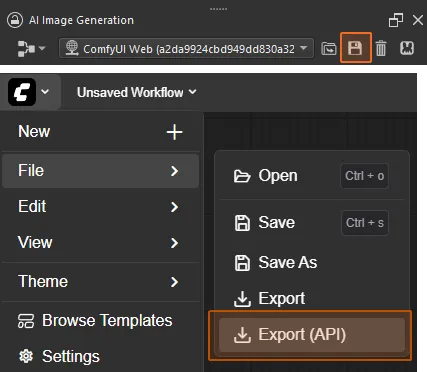Toggle the chevron next to ComfyUI logo
This screenshot has width=427, height=372.
click(45, 92)
